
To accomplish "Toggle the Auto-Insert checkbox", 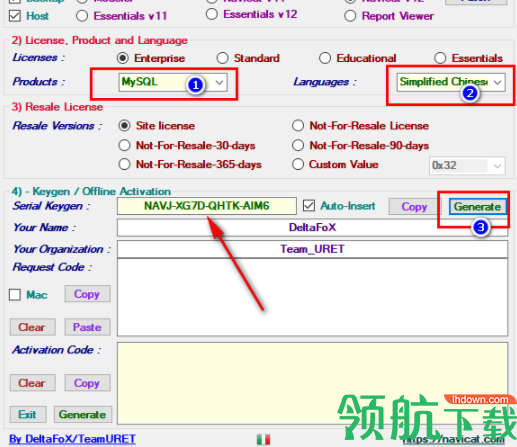I will pos(309,206).
